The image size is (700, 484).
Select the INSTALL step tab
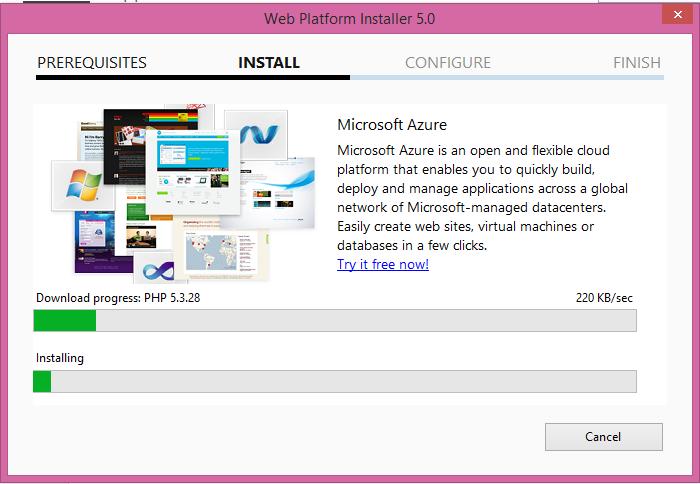click(269, 63)
